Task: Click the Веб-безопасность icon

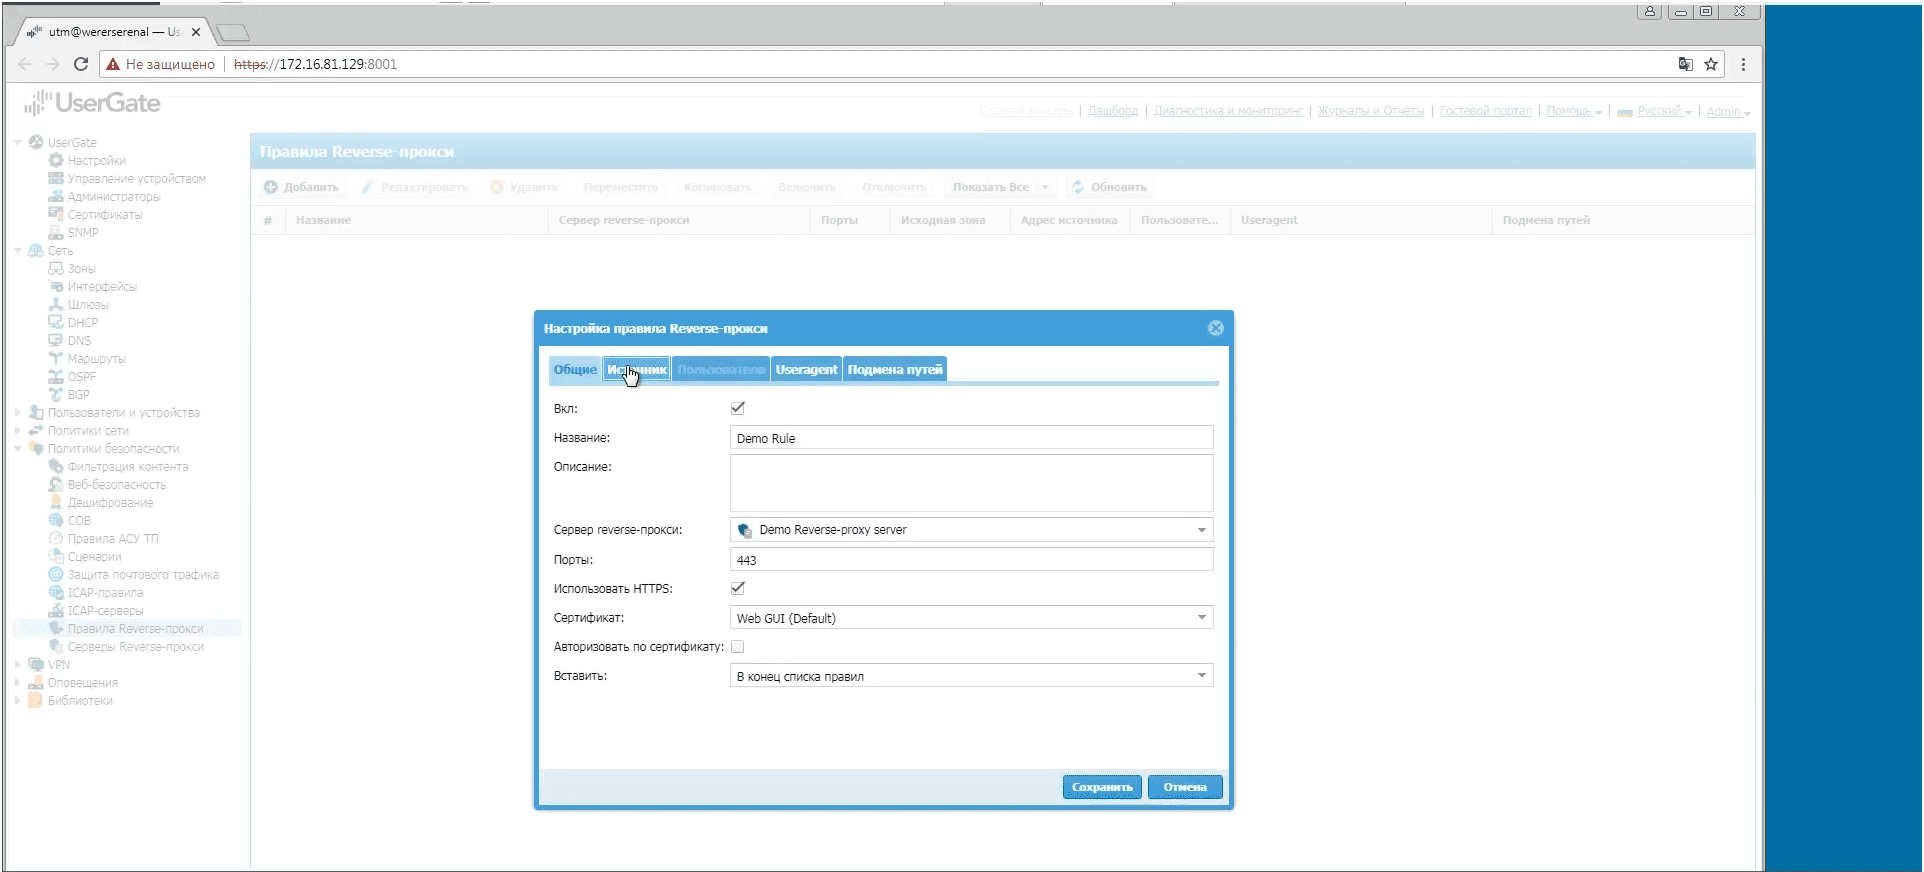Action: coord(56,484)
